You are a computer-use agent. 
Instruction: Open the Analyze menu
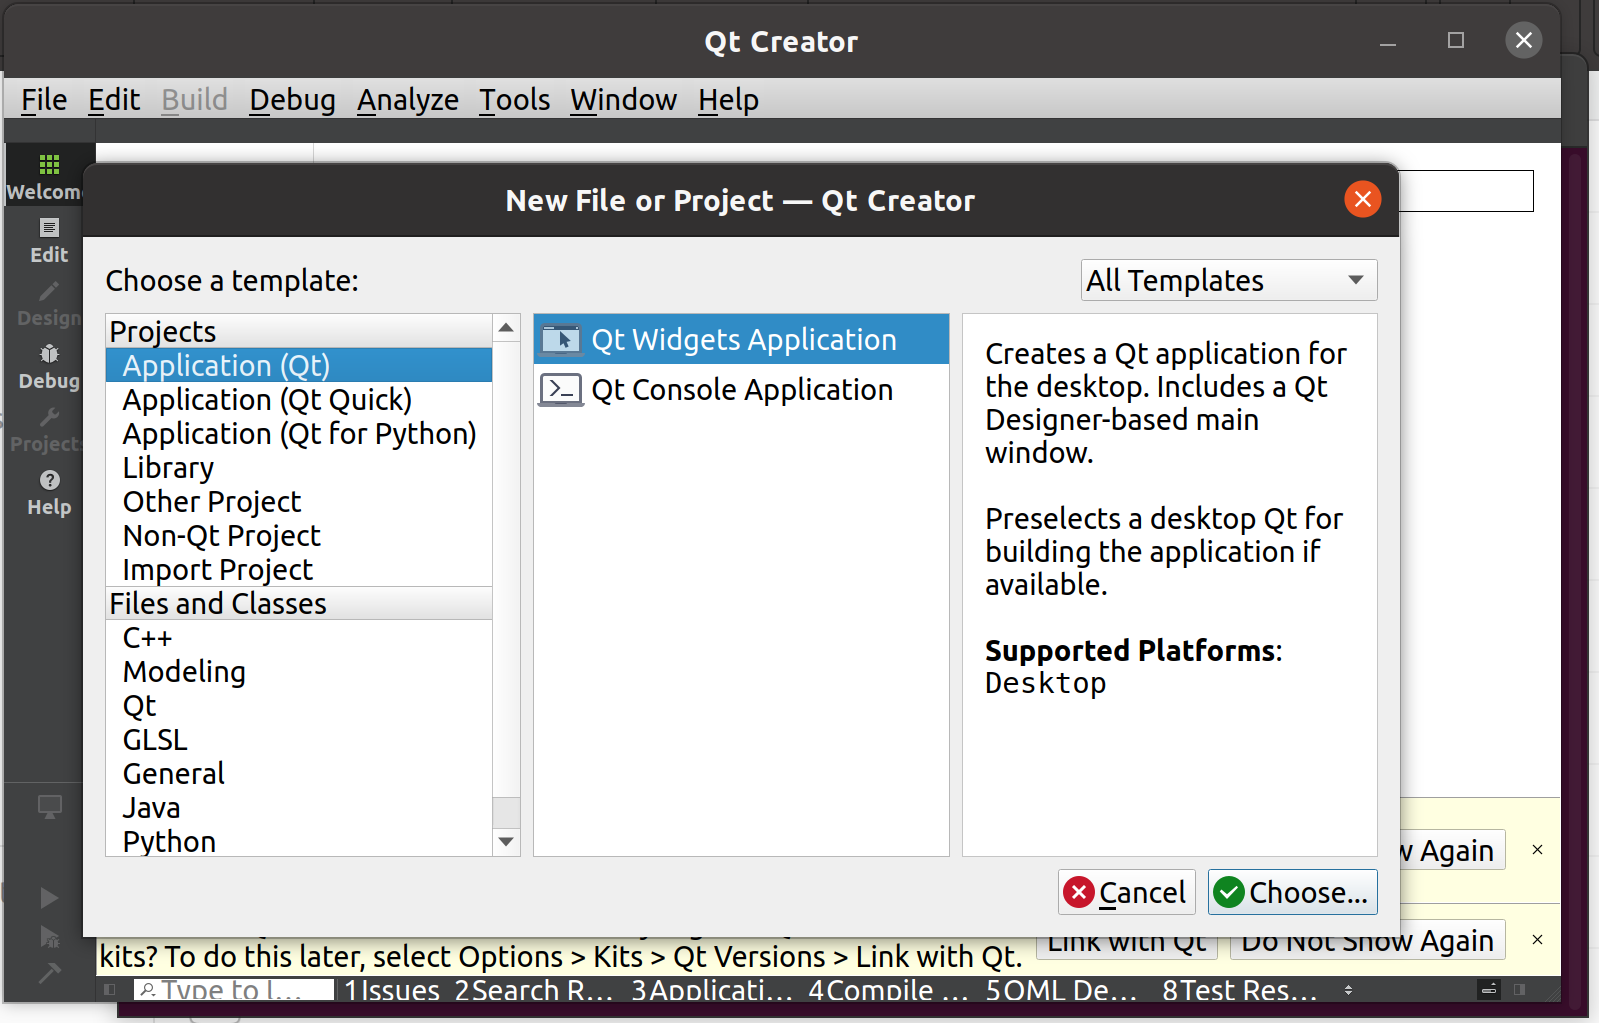(408, 100)
